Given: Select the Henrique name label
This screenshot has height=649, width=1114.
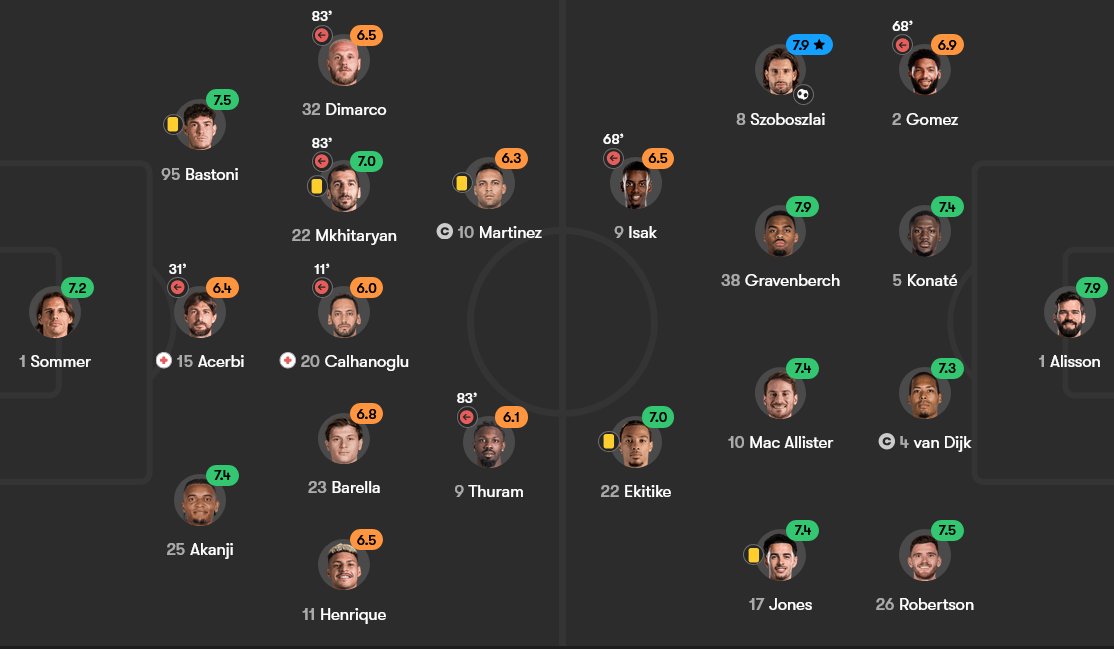Looking at the screenshot, I should 344,614.
